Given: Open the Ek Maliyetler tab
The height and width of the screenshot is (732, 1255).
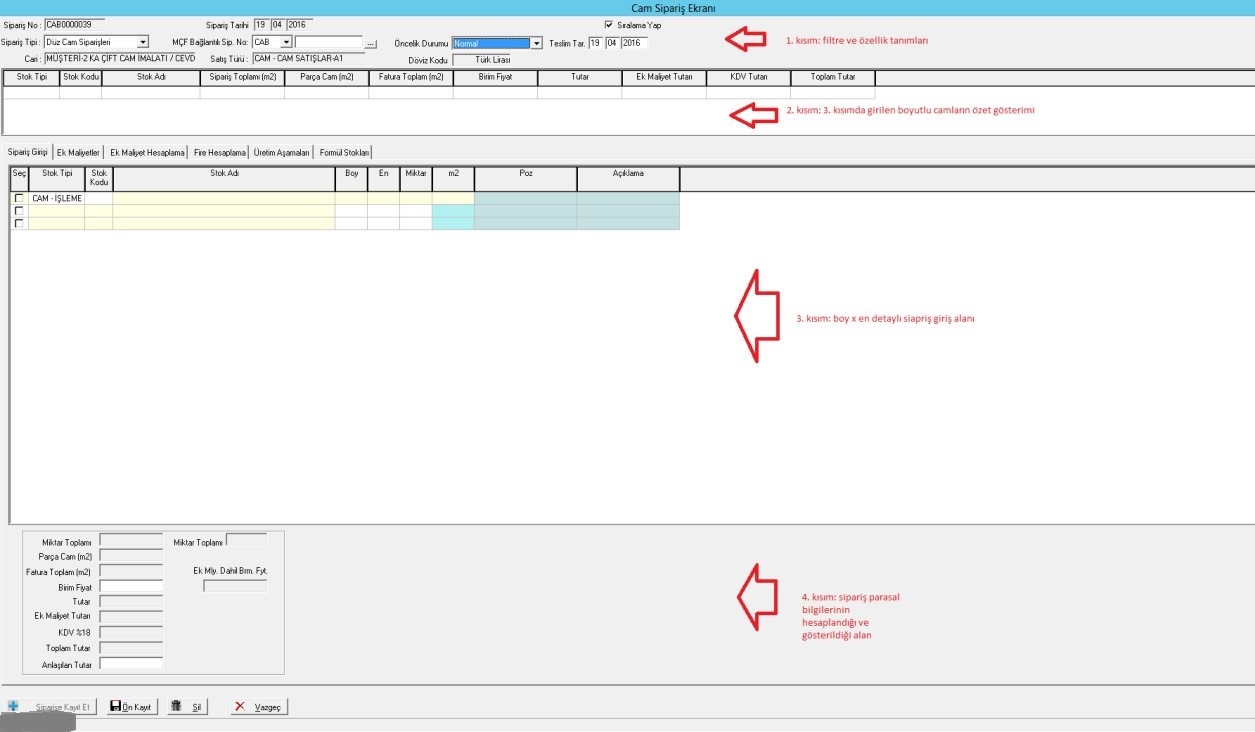Looking at the screenshot, I should click(79, 153).
